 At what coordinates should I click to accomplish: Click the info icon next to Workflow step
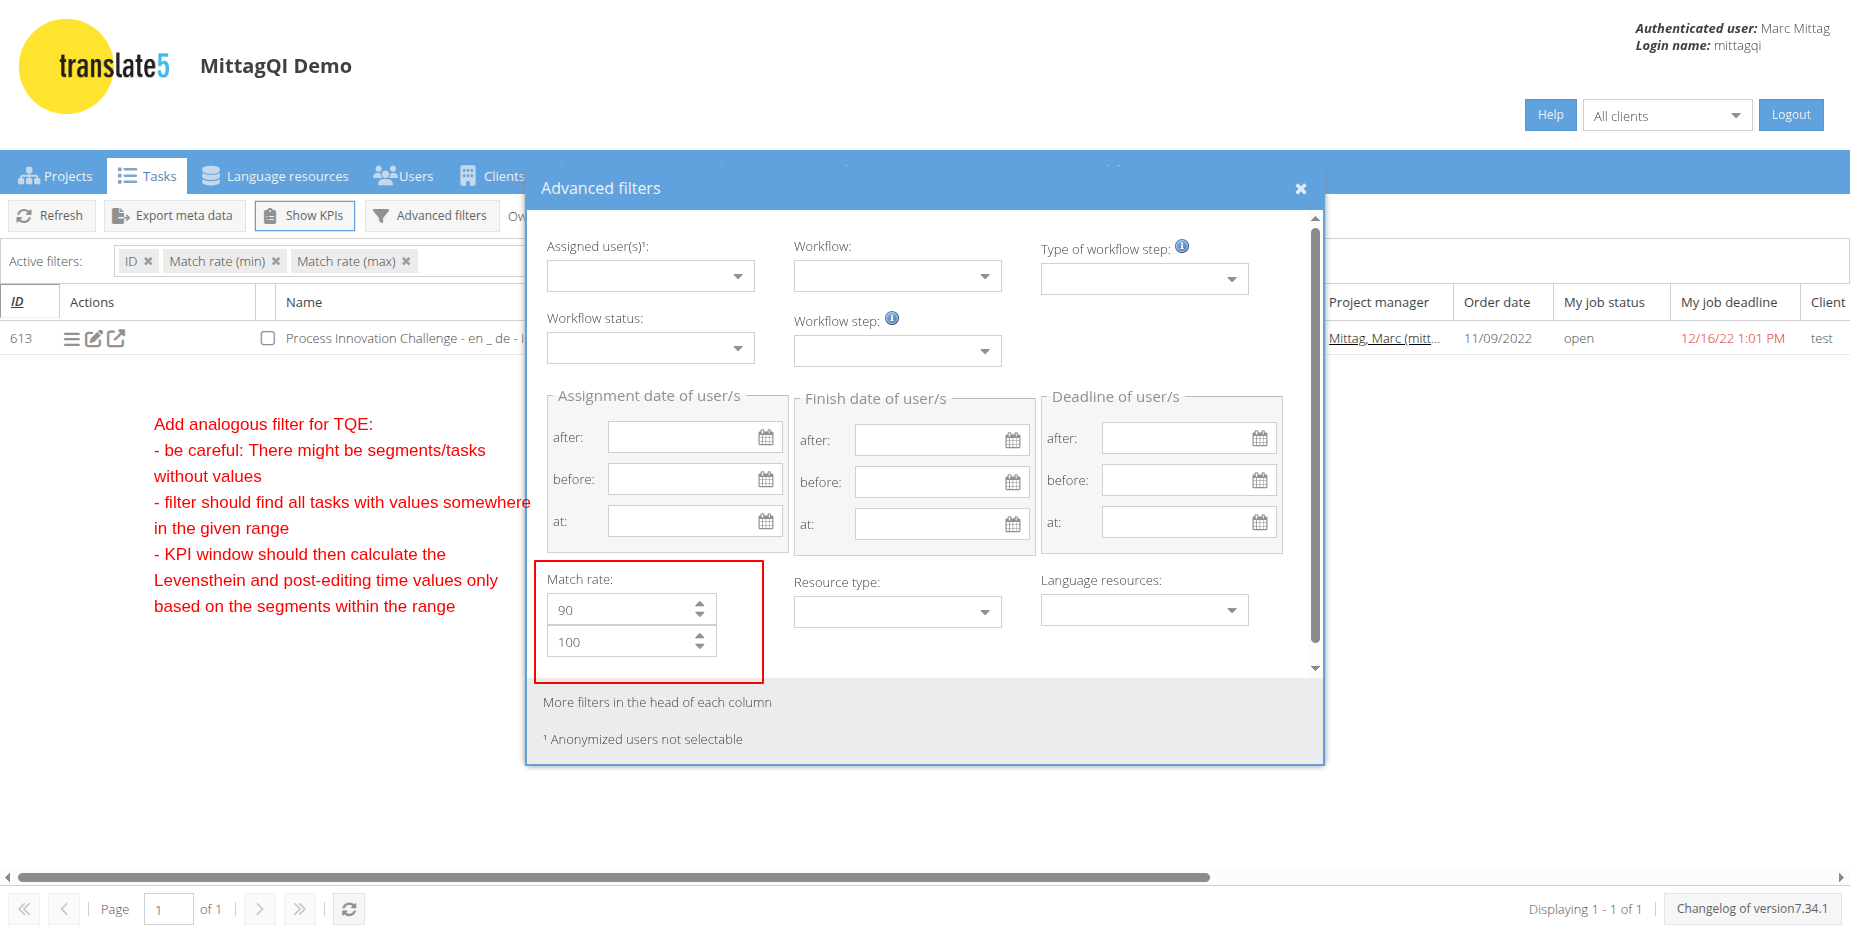coord(892,319)
